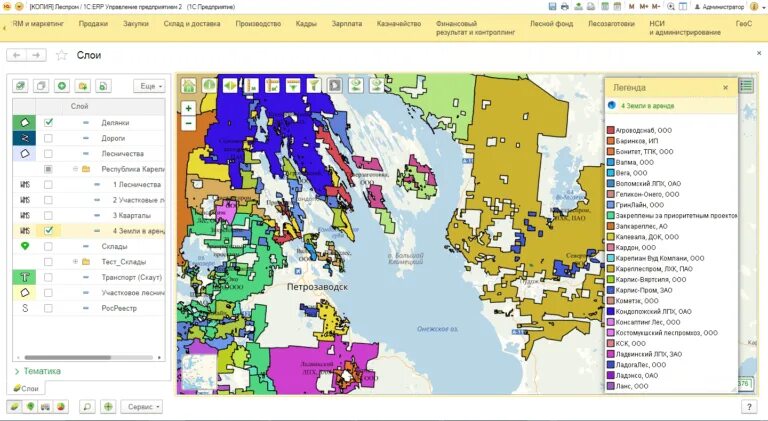The height and width of the screenshot is (421, 768).
Task: Enable the Дороги layer checkbox
Action: click(x=48, y=138)
